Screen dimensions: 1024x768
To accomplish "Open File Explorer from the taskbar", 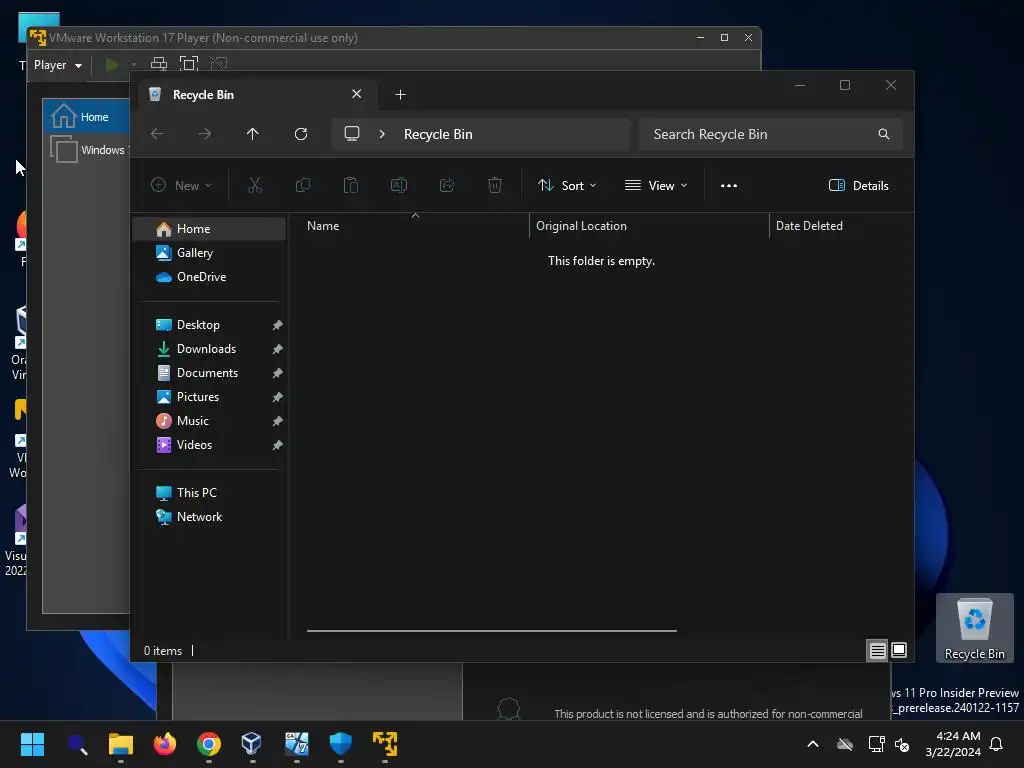I will (x=121, y=744).
